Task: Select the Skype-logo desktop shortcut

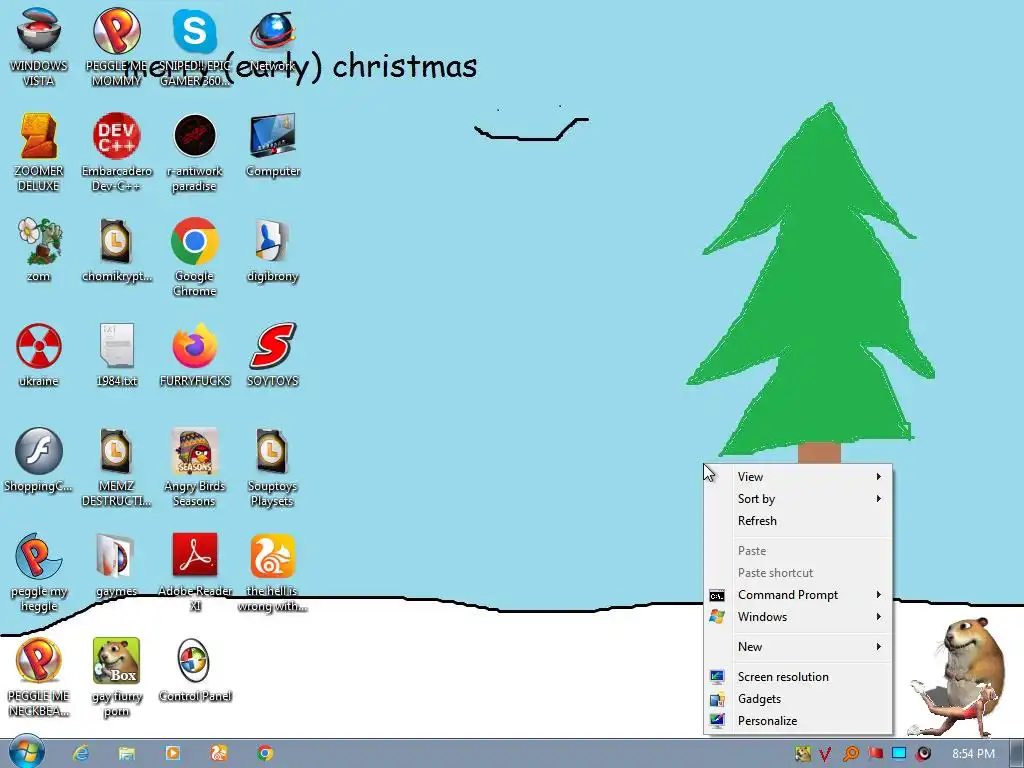Action: click(x=195, y=48)
